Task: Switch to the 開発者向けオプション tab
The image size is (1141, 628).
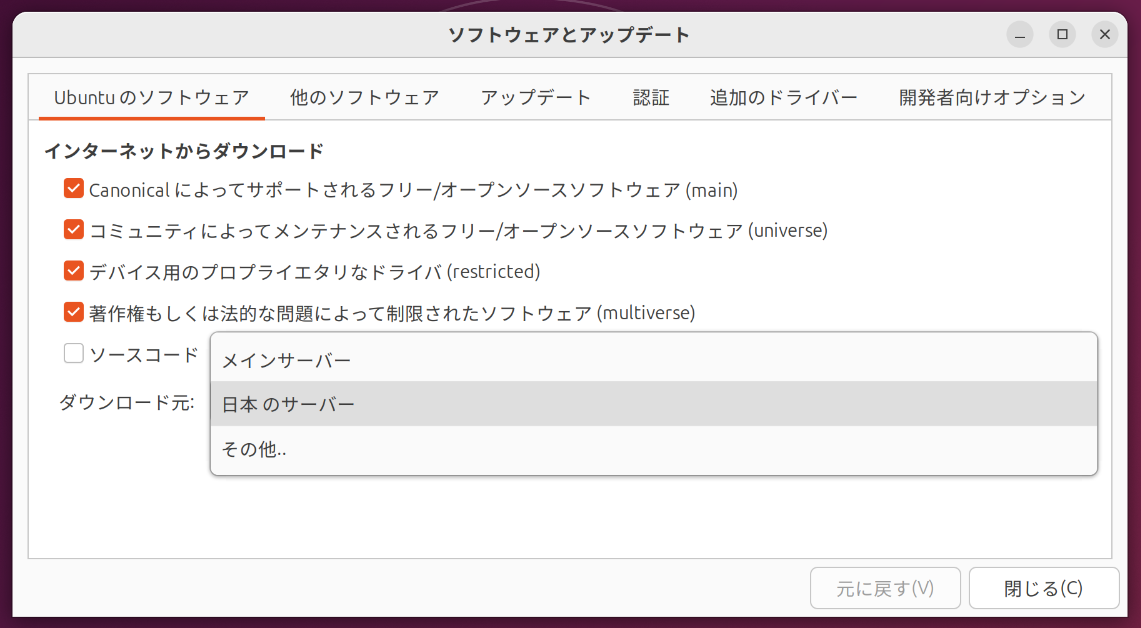Action: pos(991,98)
